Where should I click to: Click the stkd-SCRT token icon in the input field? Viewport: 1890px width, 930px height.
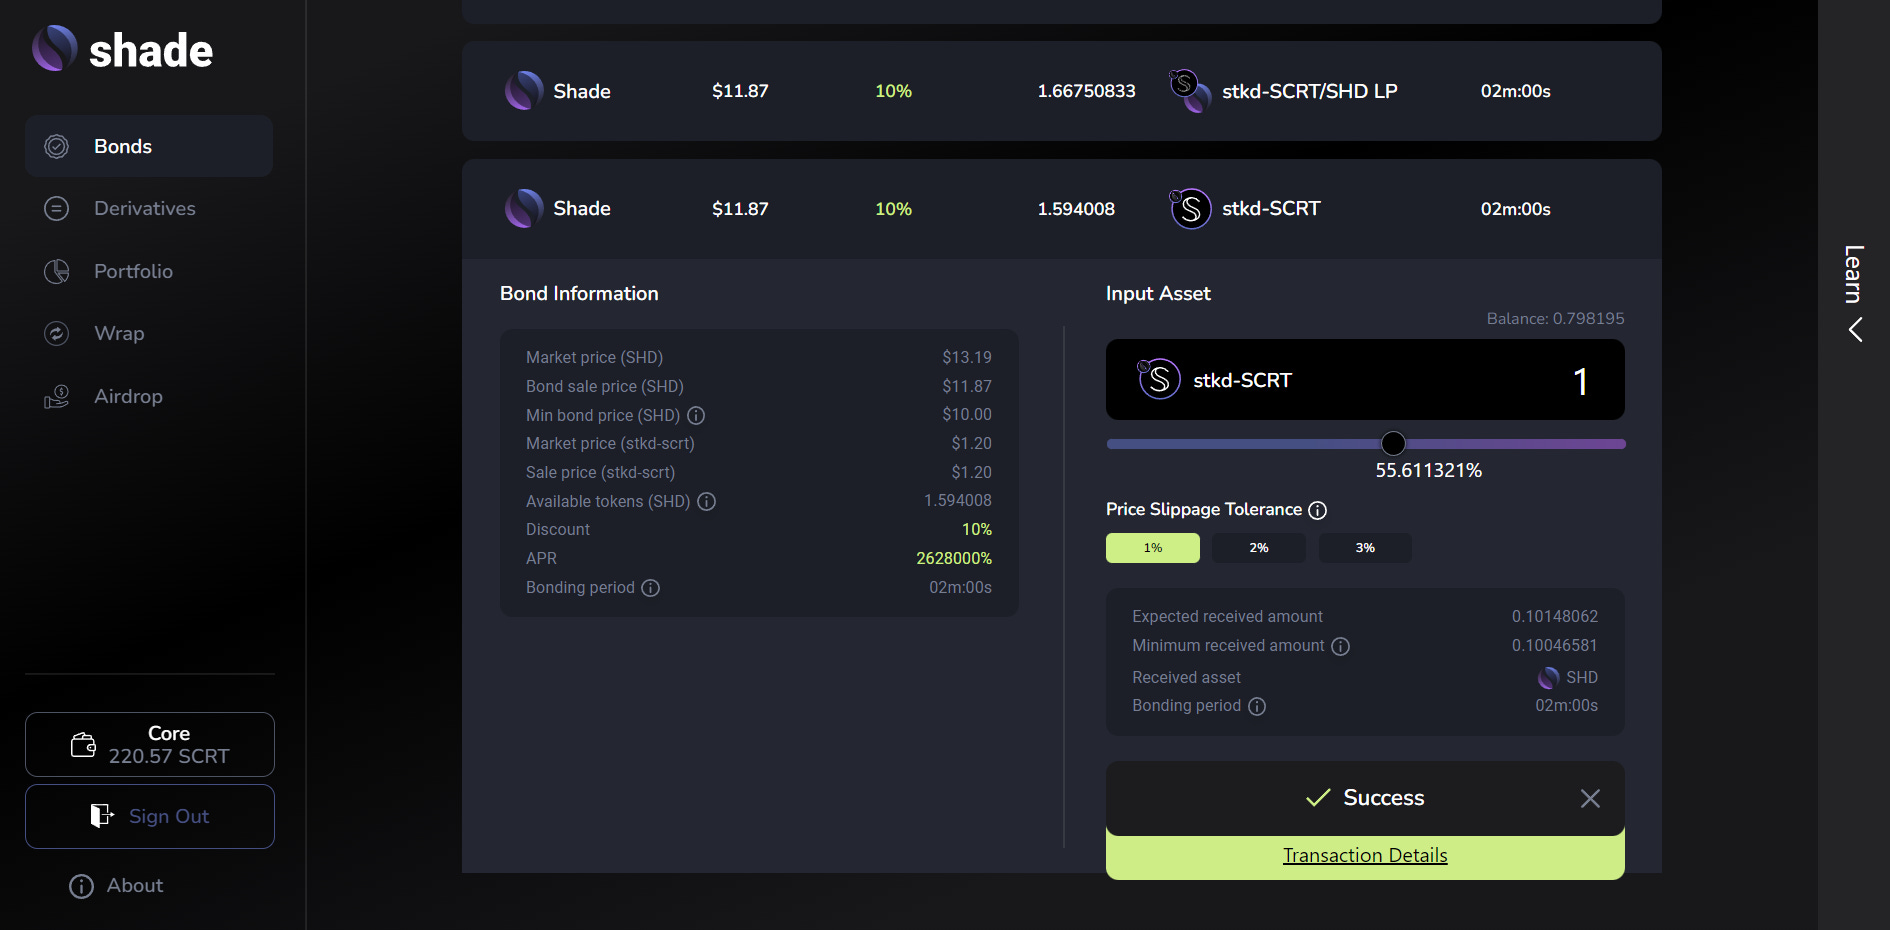1159,379
